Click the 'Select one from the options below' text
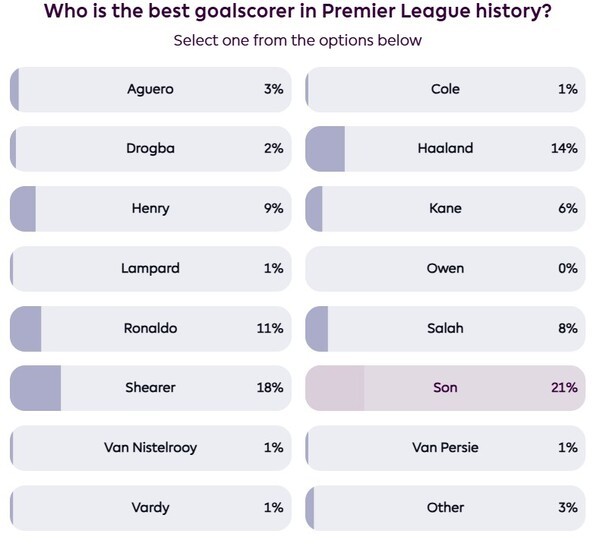The image size is (600, 556). [x=298, y=41]
